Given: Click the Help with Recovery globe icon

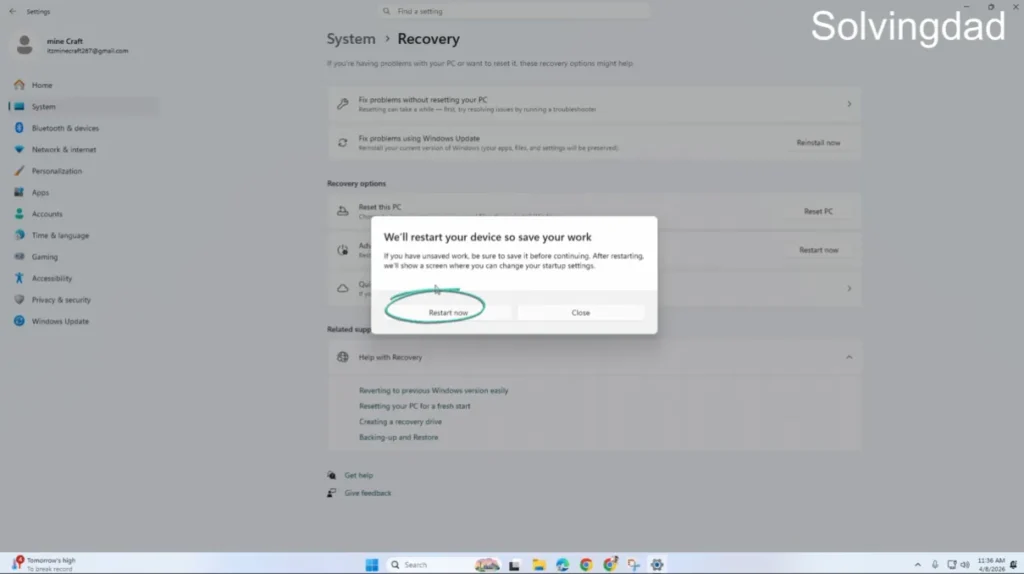Looking at the screenshot, I should [343, 357].
